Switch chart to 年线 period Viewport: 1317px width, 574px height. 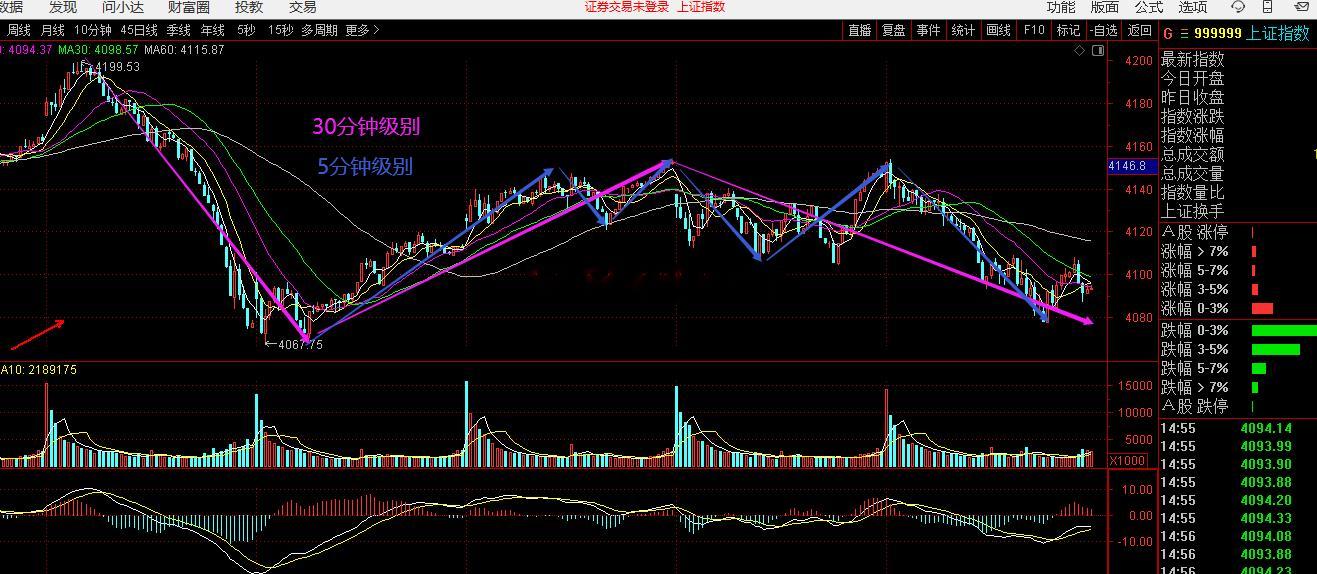[x=212, y=30]
